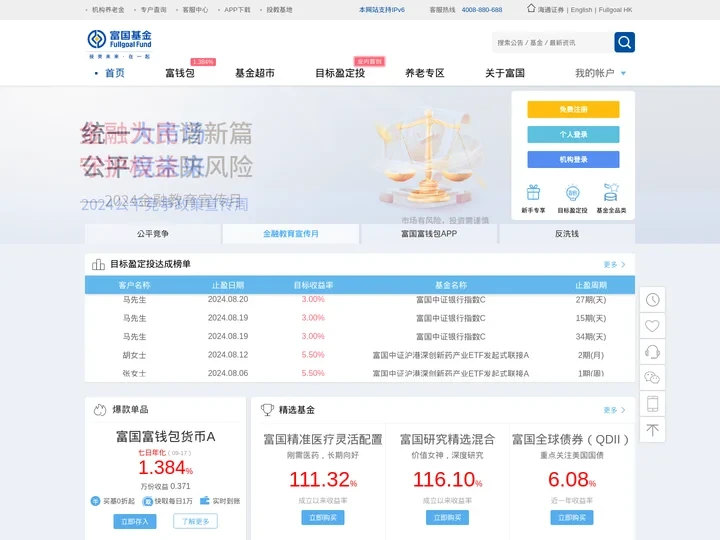This screenshot has width=720, height=540.
Task: Switch to 公平竞争 banner tab
Action: [153, 234]
